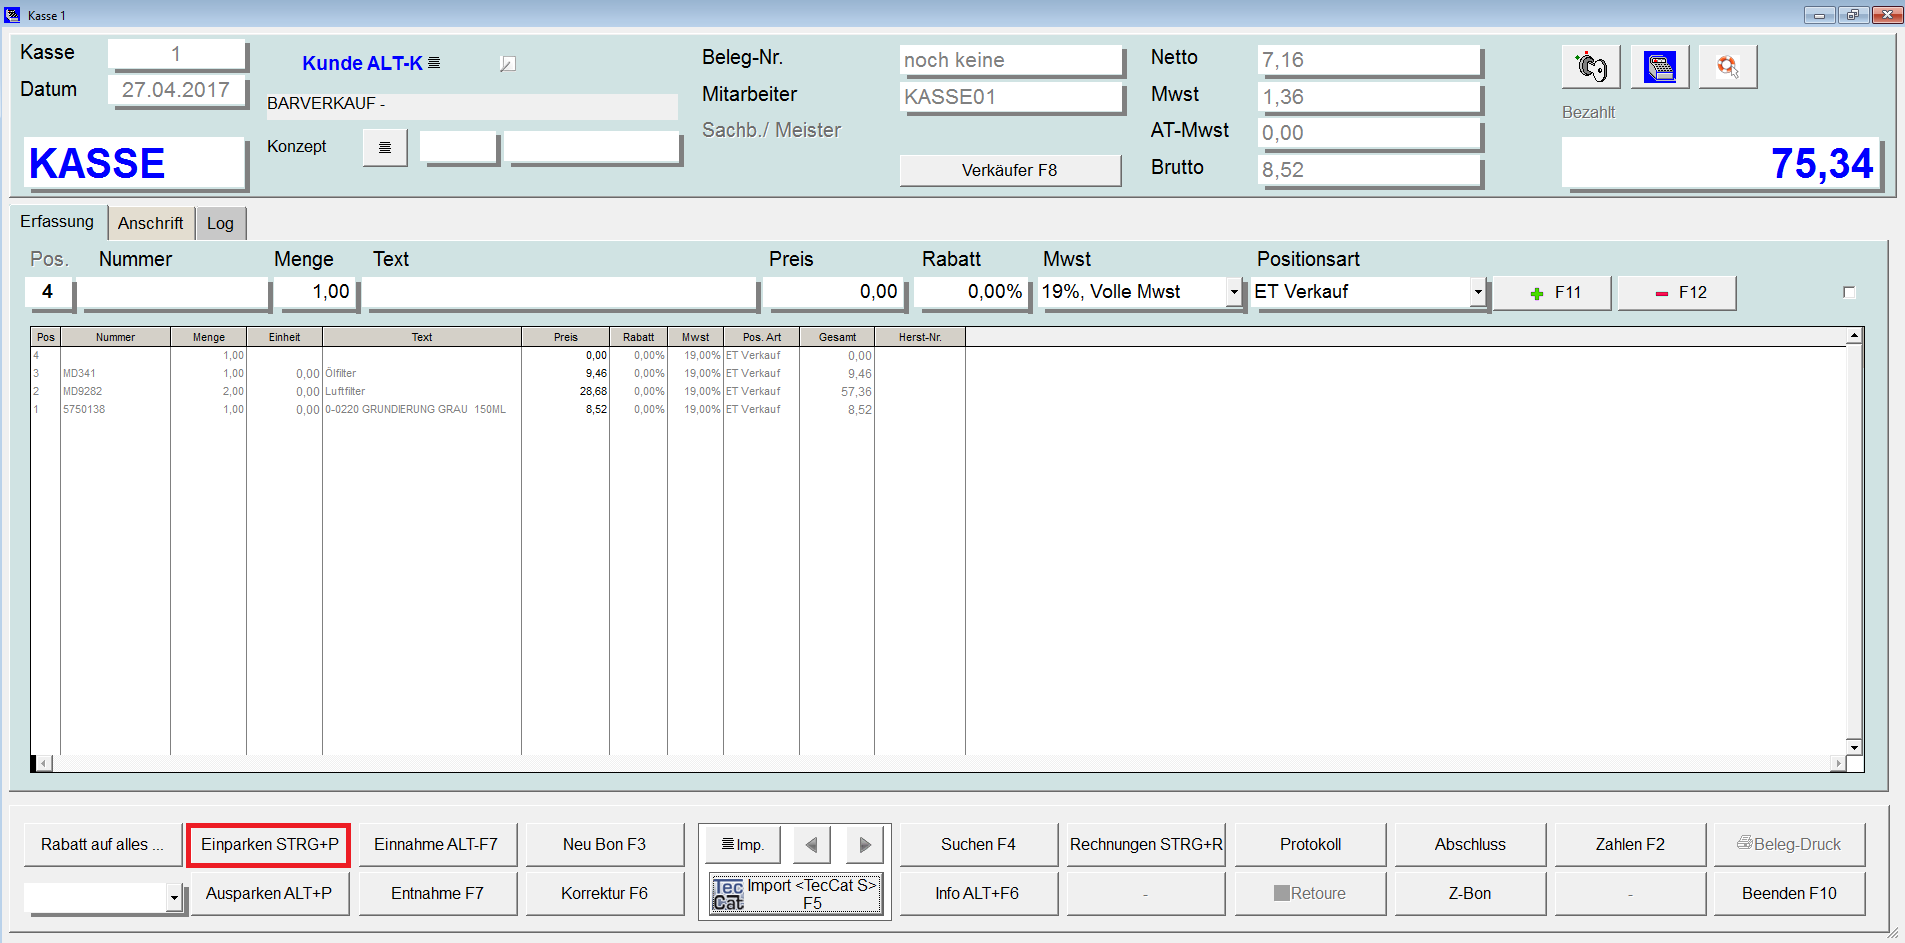Click the Menge input field showing 1,00
The image size is (1905, 943).
pos(316,293)
